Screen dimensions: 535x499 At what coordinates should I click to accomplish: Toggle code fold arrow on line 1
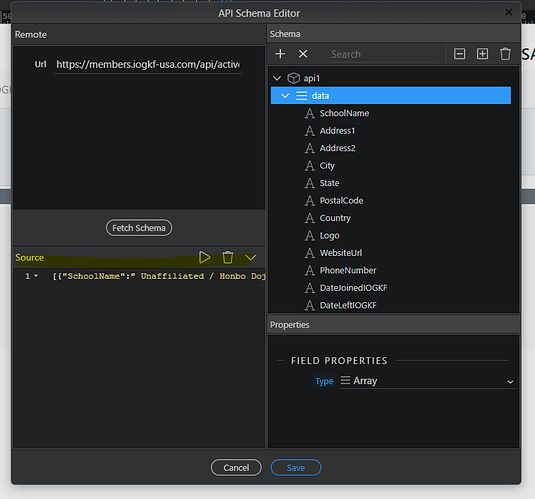36,276
